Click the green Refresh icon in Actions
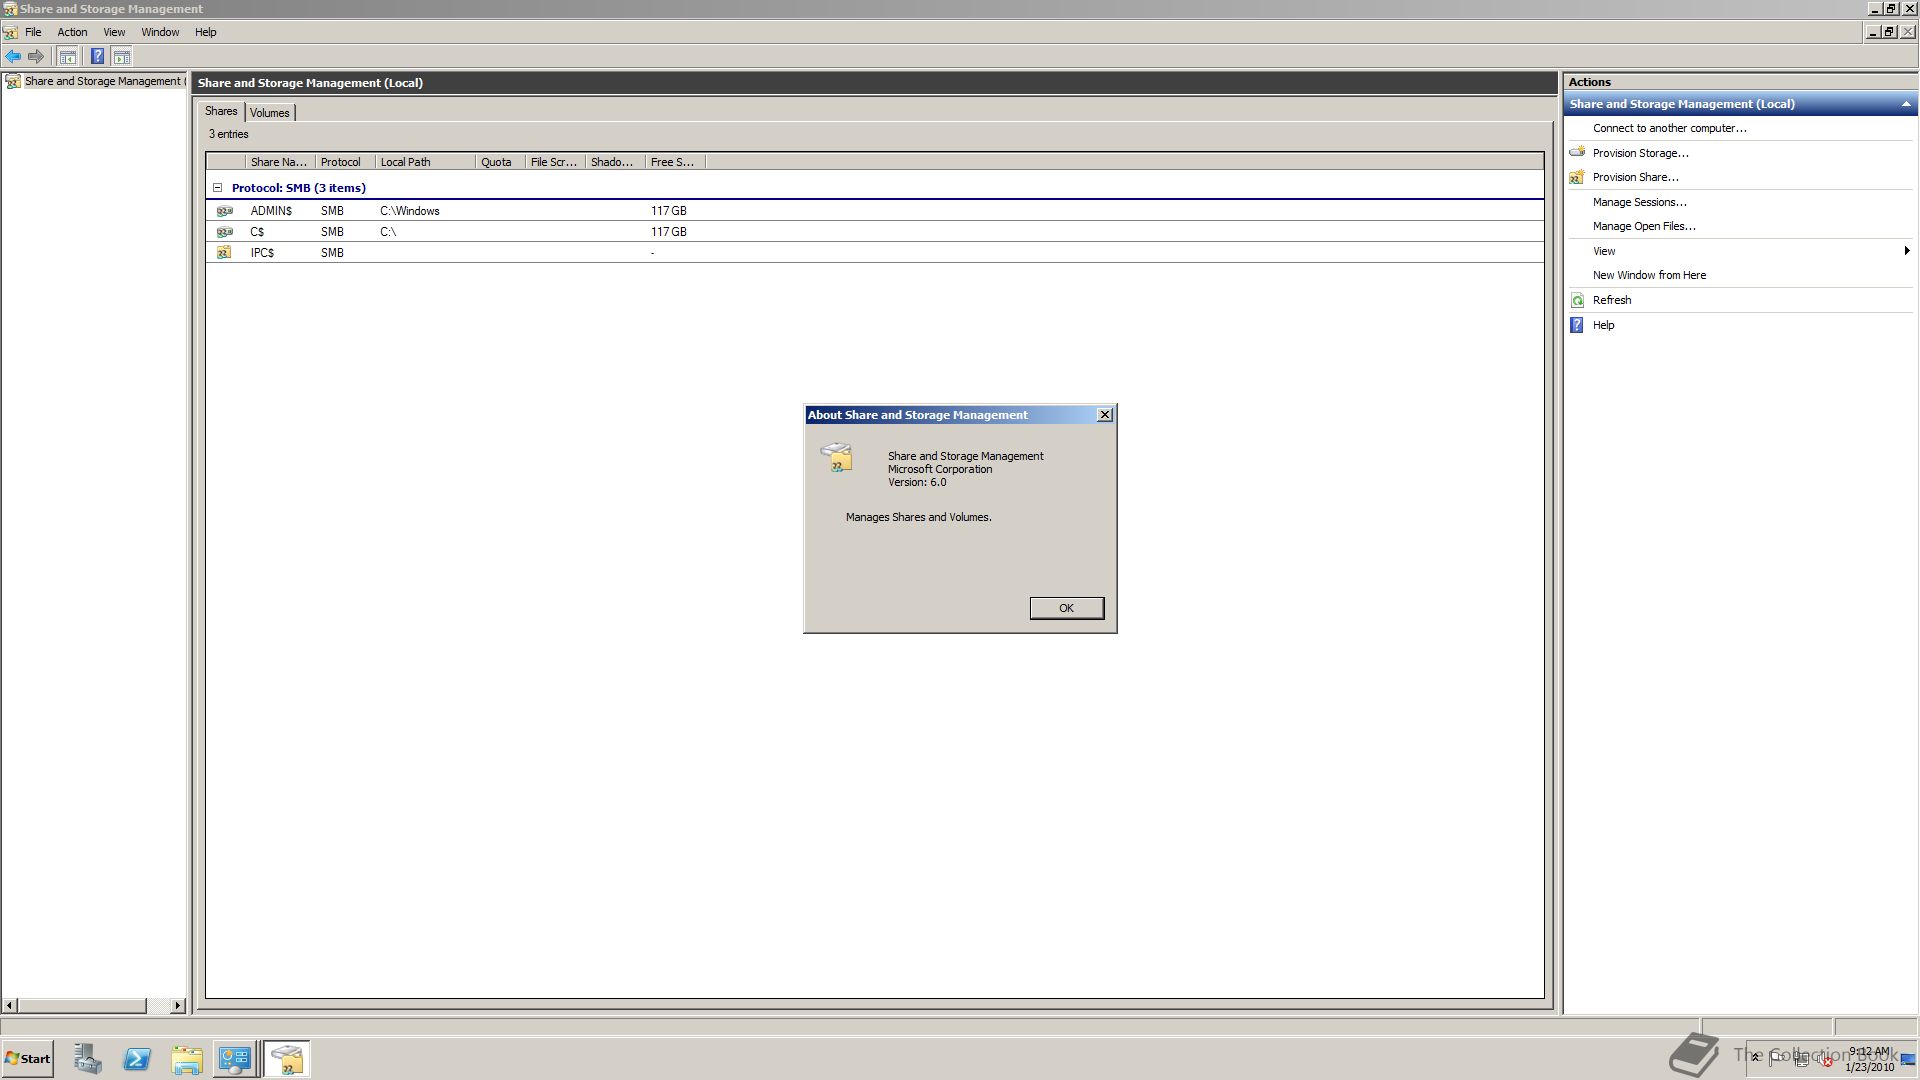 pyautogui.click(x=1577, y=300)
